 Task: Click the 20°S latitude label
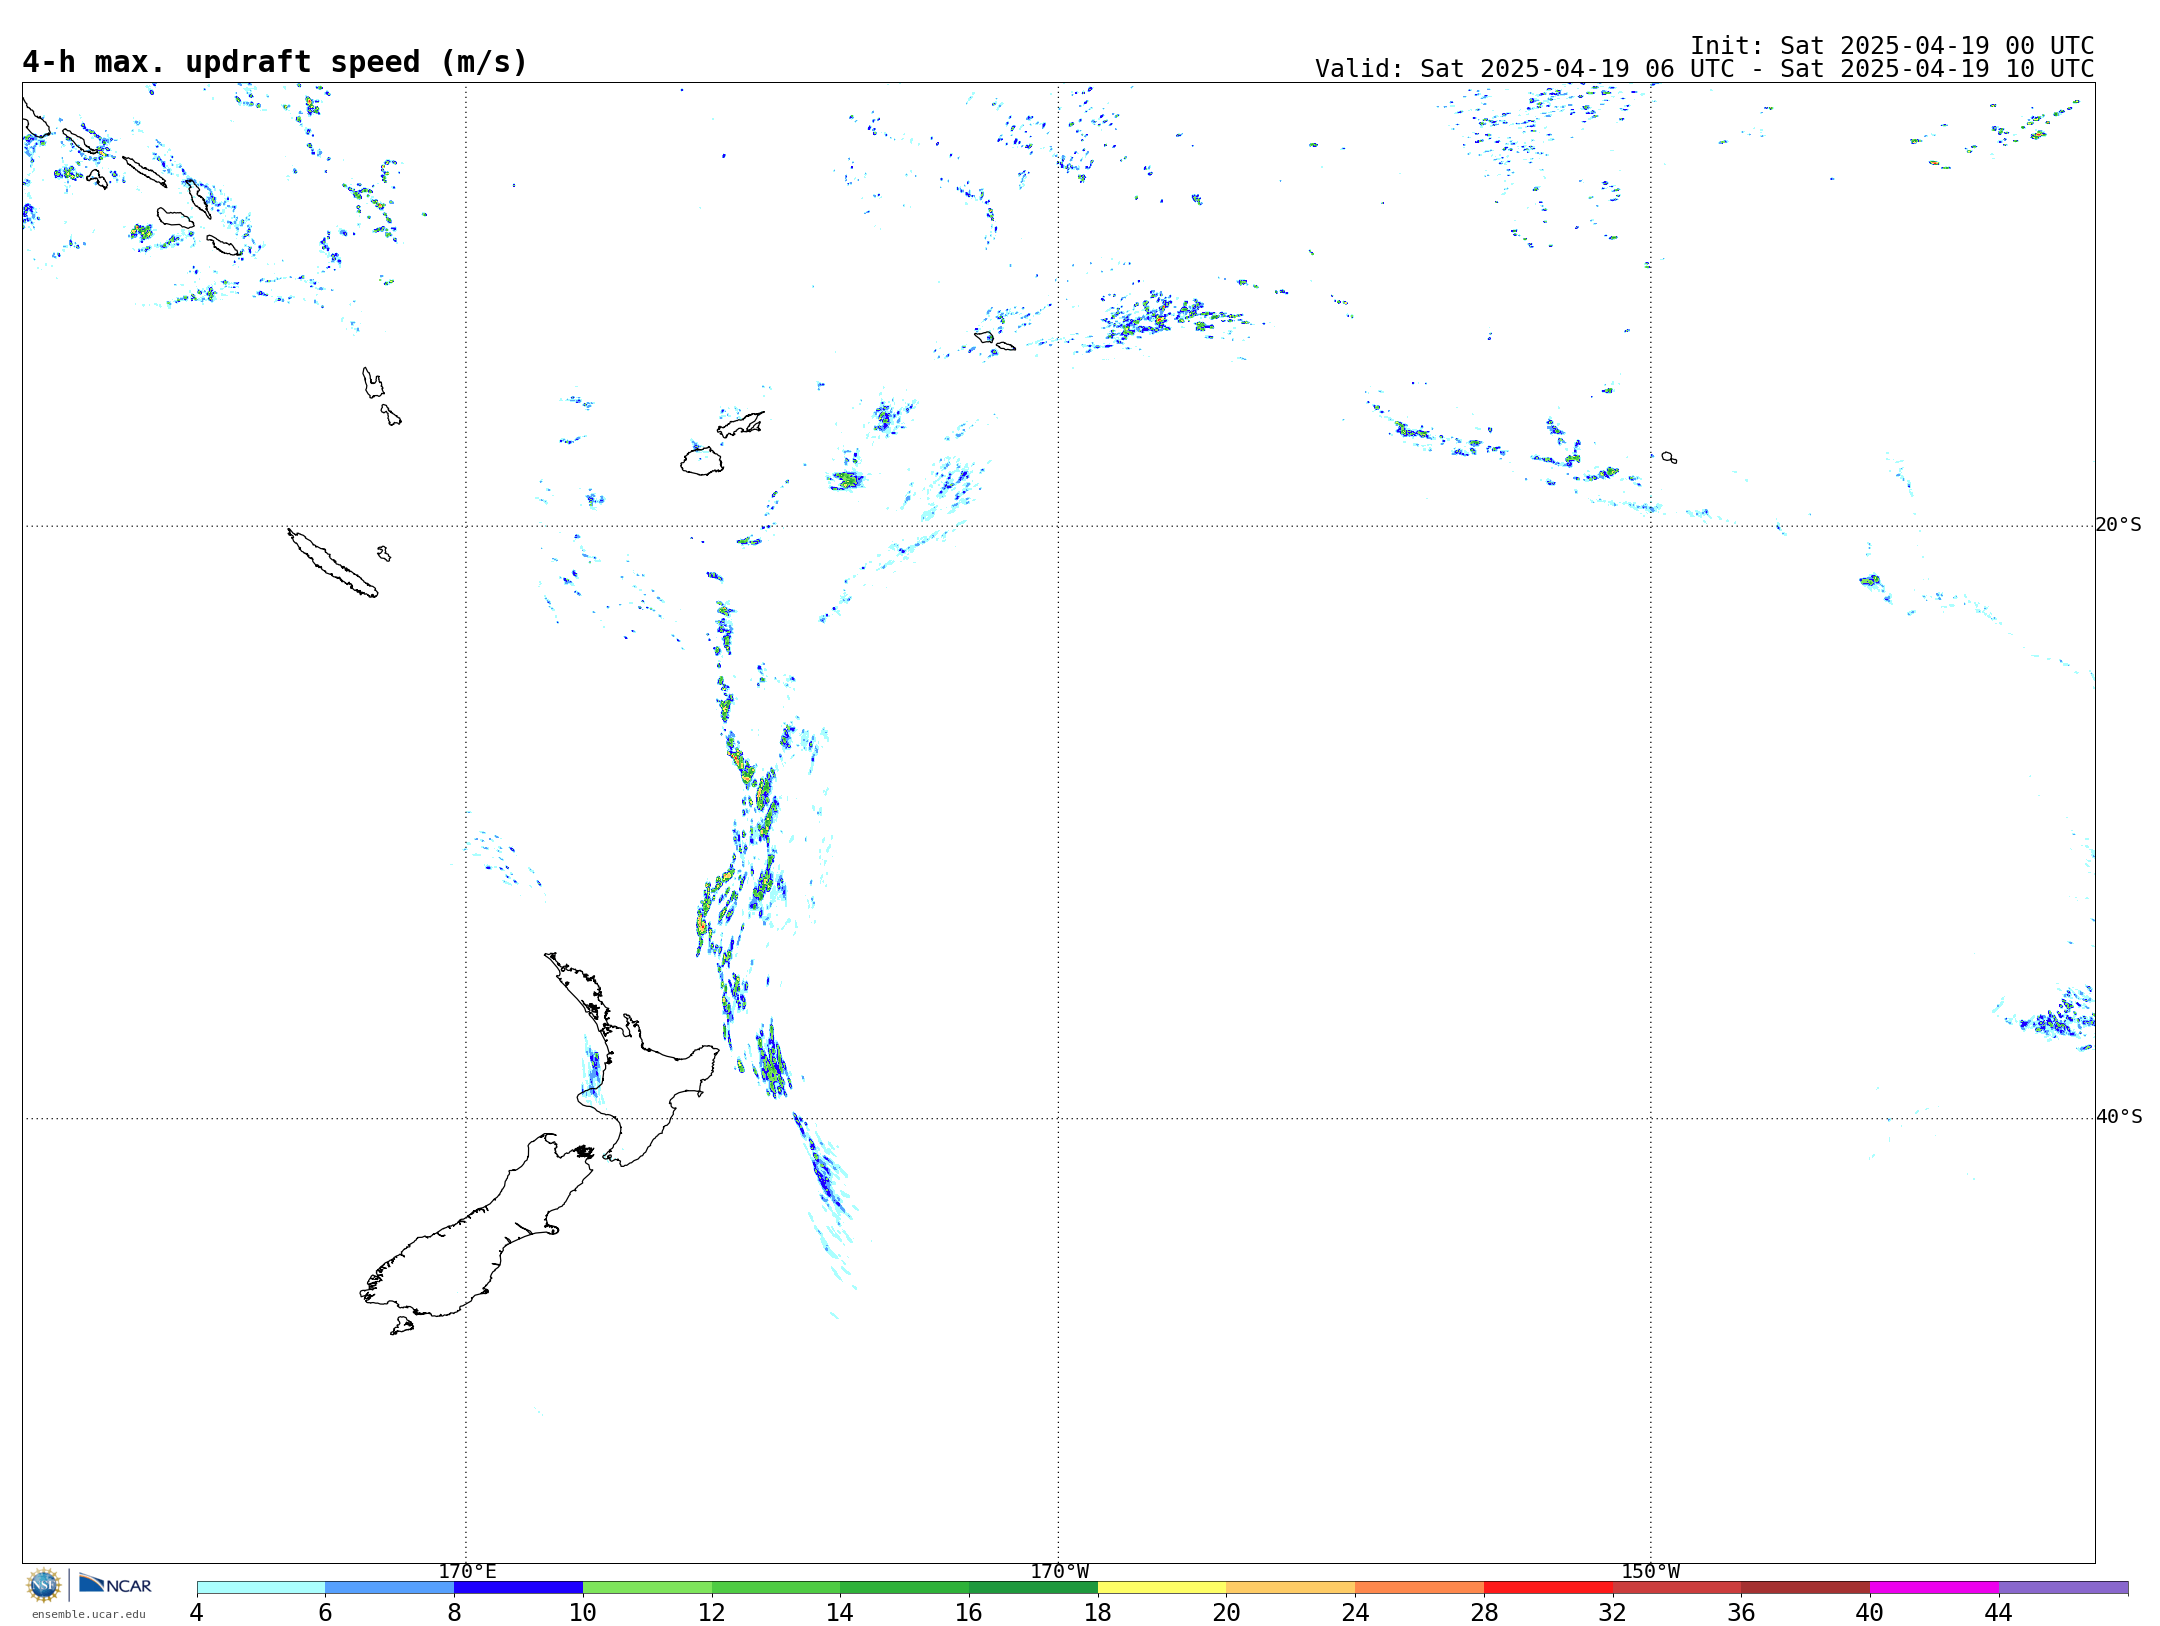(x=2118, y=525)
